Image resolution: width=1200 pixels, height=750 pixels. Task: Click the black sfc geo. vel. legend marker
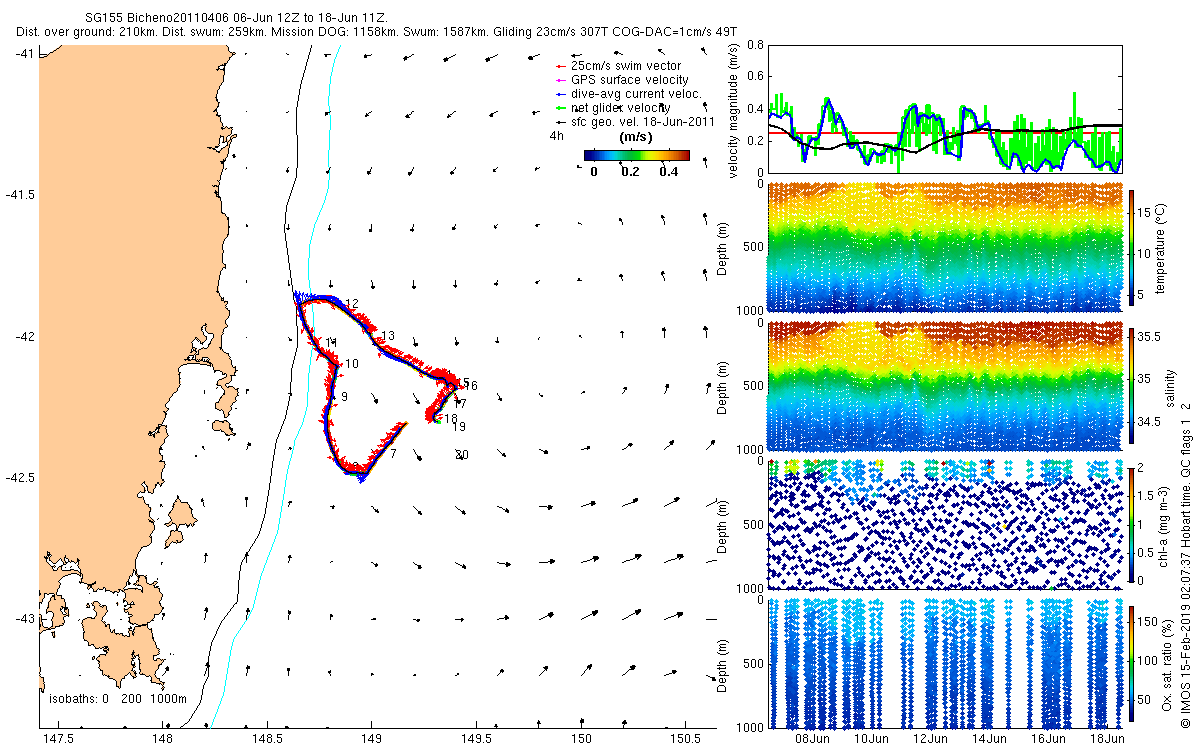(560, 122)
